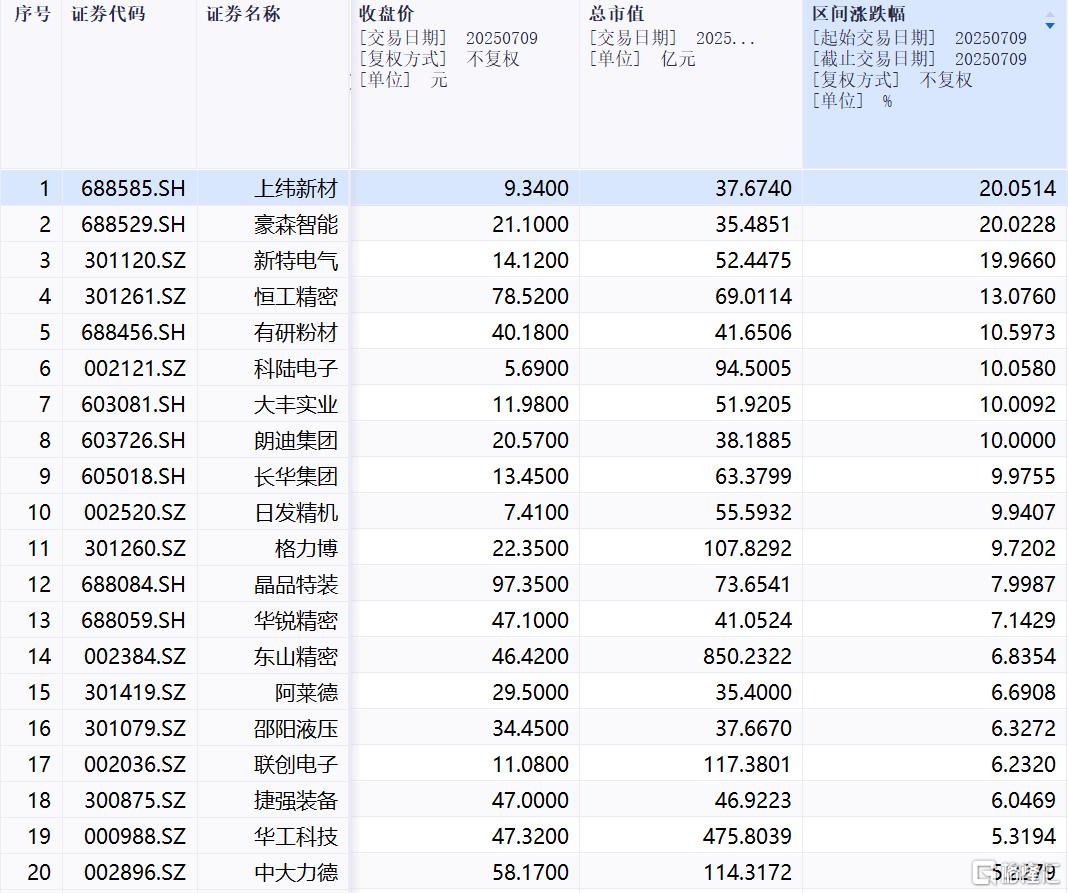
Task: Select closing price 58.1700
Action: click(x=531, y=873)
